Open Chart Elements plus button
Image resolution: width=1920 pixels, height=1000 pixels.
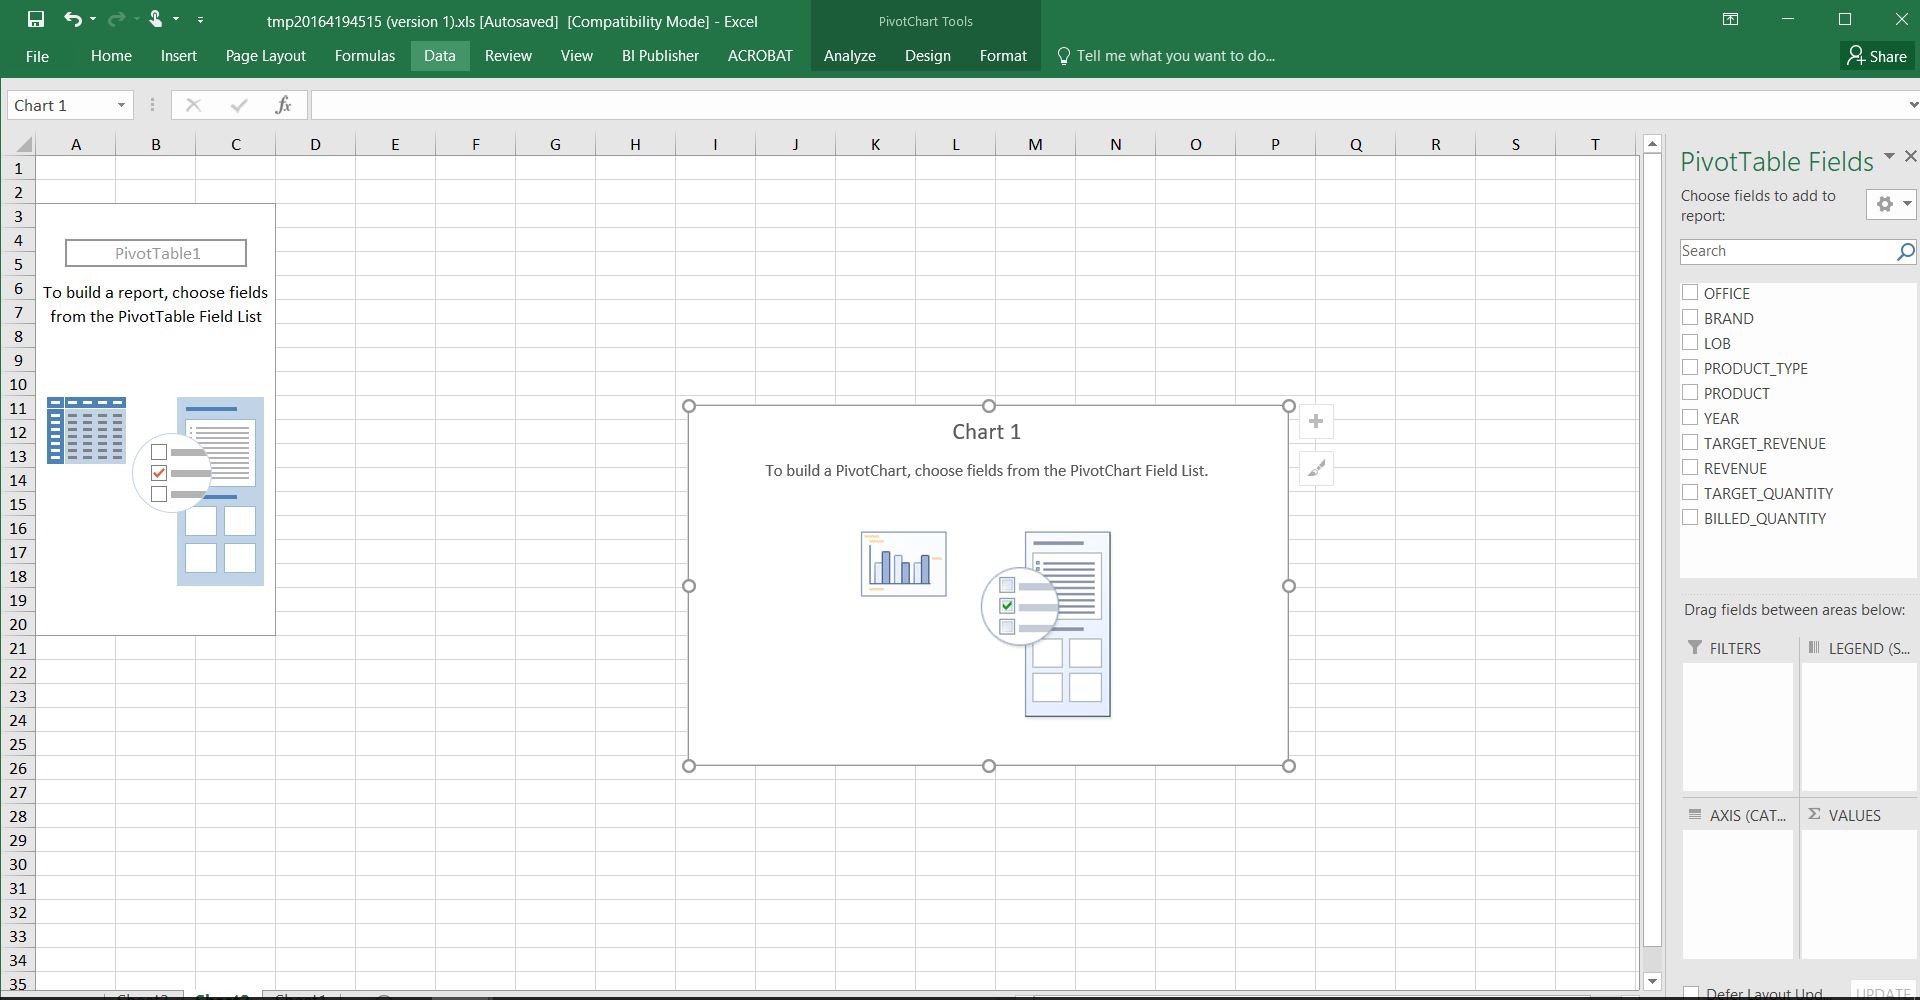pos(1316,422)
